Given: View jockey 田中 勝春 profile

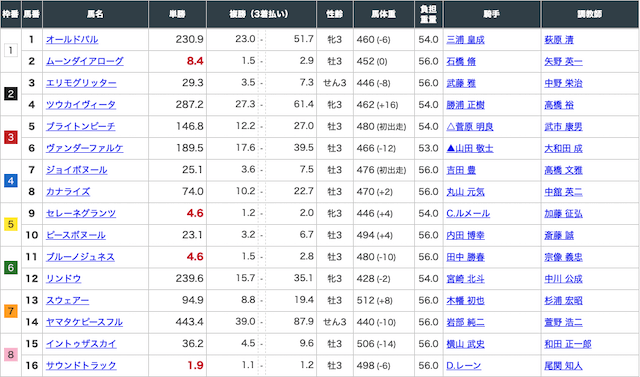Looking at the screenshot, I should pyautogui.click(x=465, y=257).
